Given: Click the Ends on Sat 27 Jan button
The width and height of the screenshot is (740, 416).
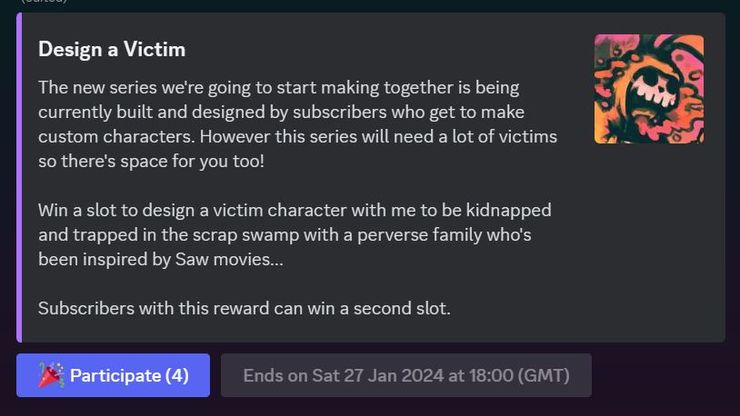Looking at the screenshot, I should click(406, 376).
